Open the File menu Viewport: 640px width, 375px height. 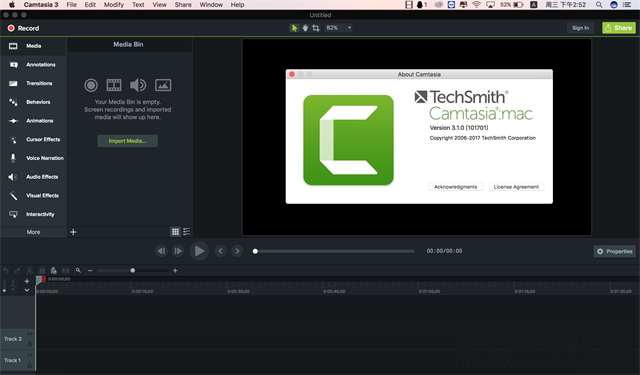tap(71, 5)
